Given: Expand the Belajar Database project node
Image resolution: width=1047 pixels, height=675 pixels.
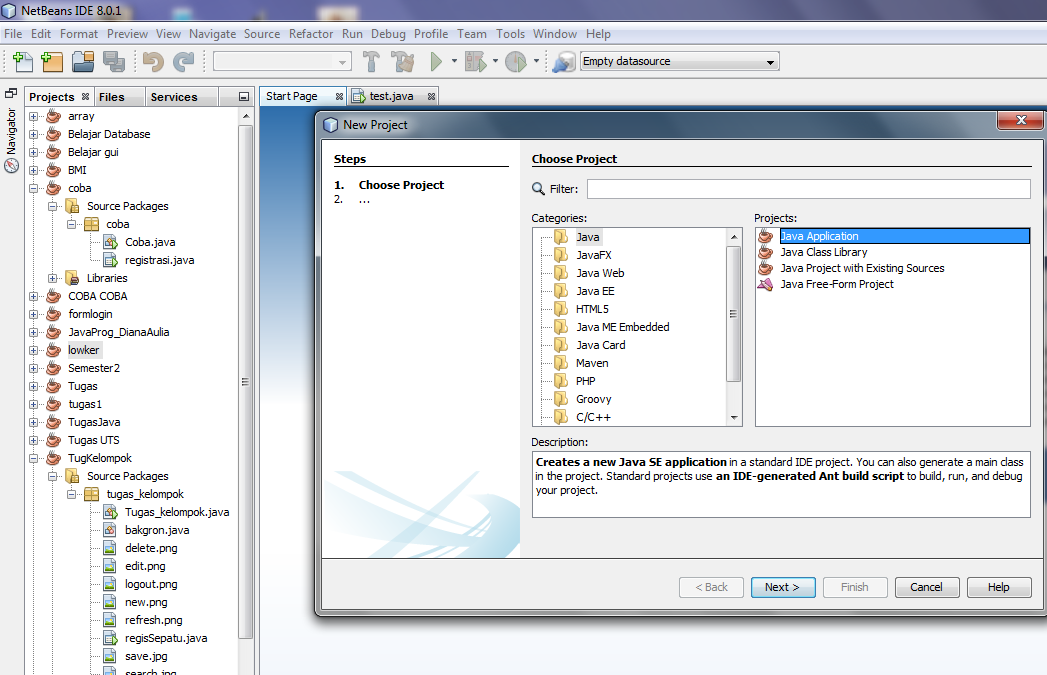Looking at the screenshot, I should 31,134.
